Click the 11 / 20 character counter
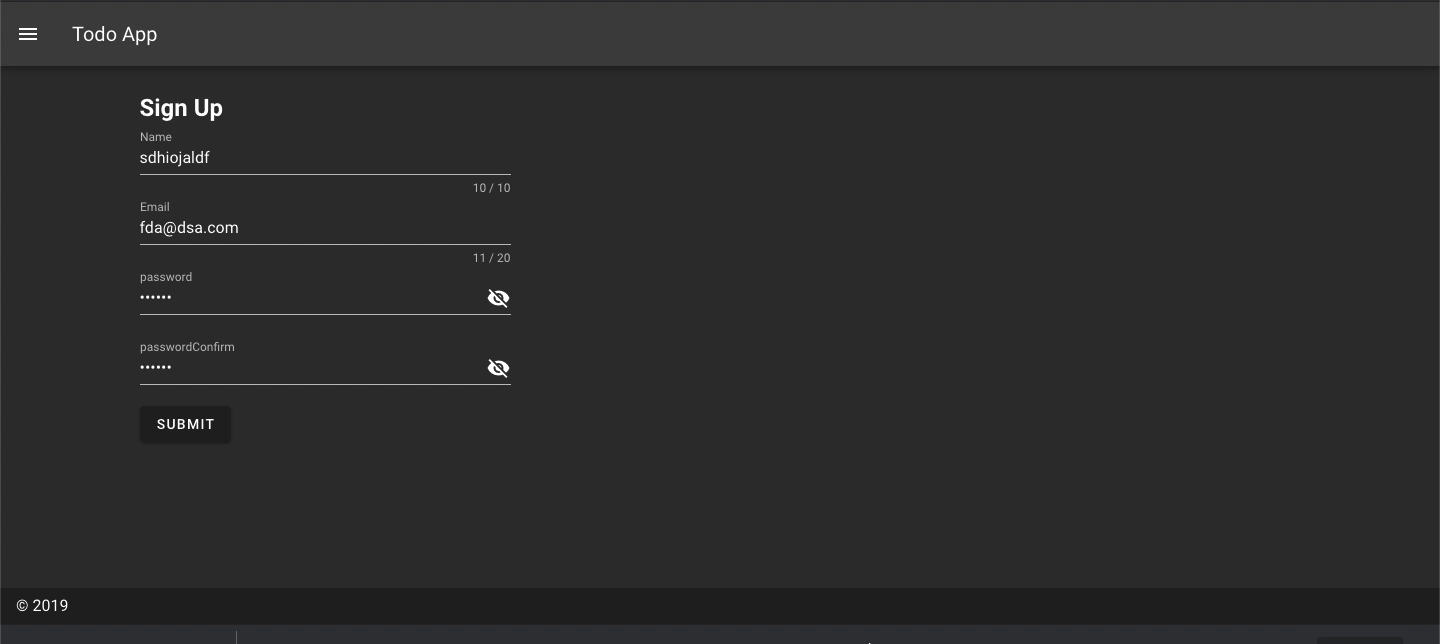Viewport: 1440px width, 644px height. (491, 258)
